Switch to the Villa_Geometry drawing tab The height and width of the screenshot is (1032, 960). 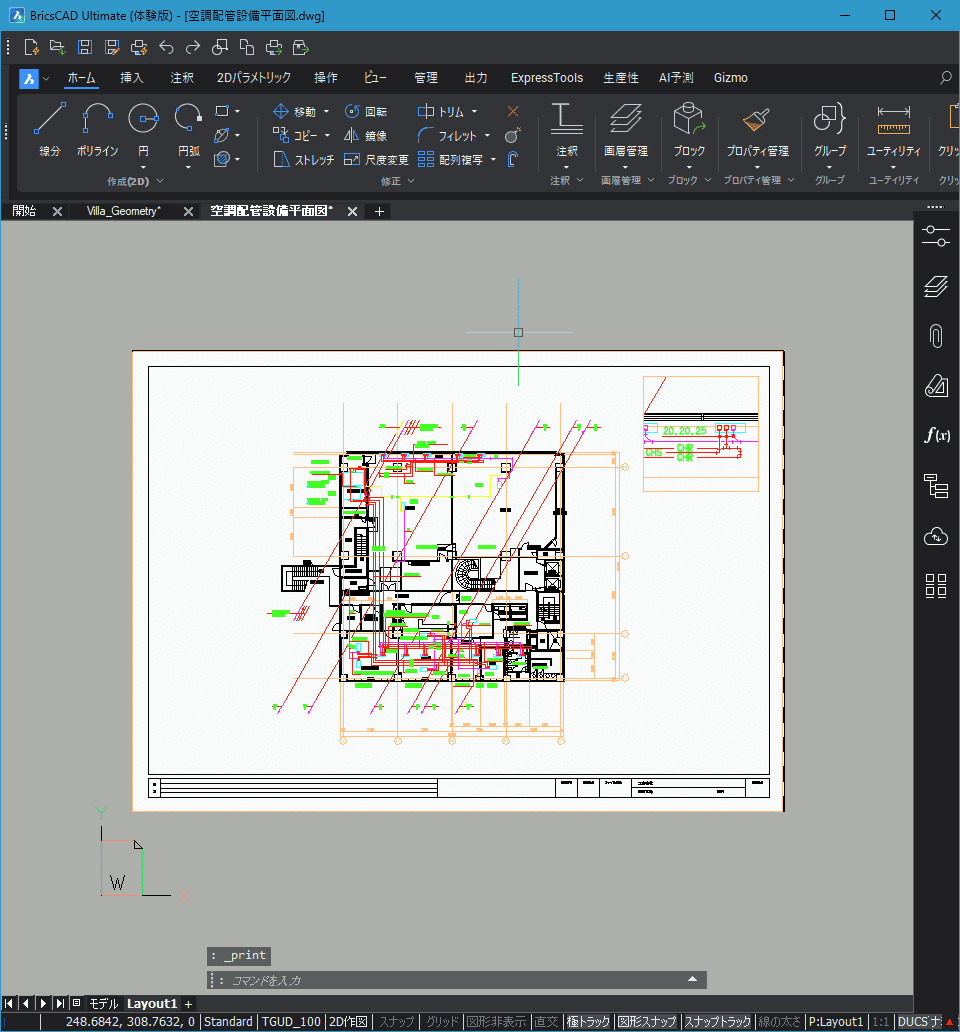tap(122, 211)
